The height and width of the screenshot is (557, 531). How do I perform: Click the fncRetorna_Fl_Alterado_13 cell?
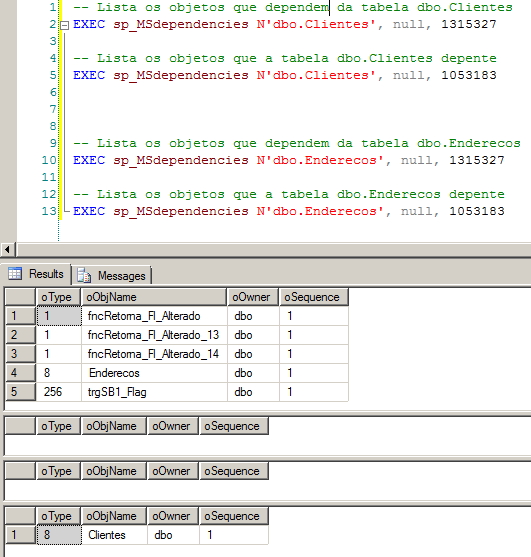click(154, 335)
